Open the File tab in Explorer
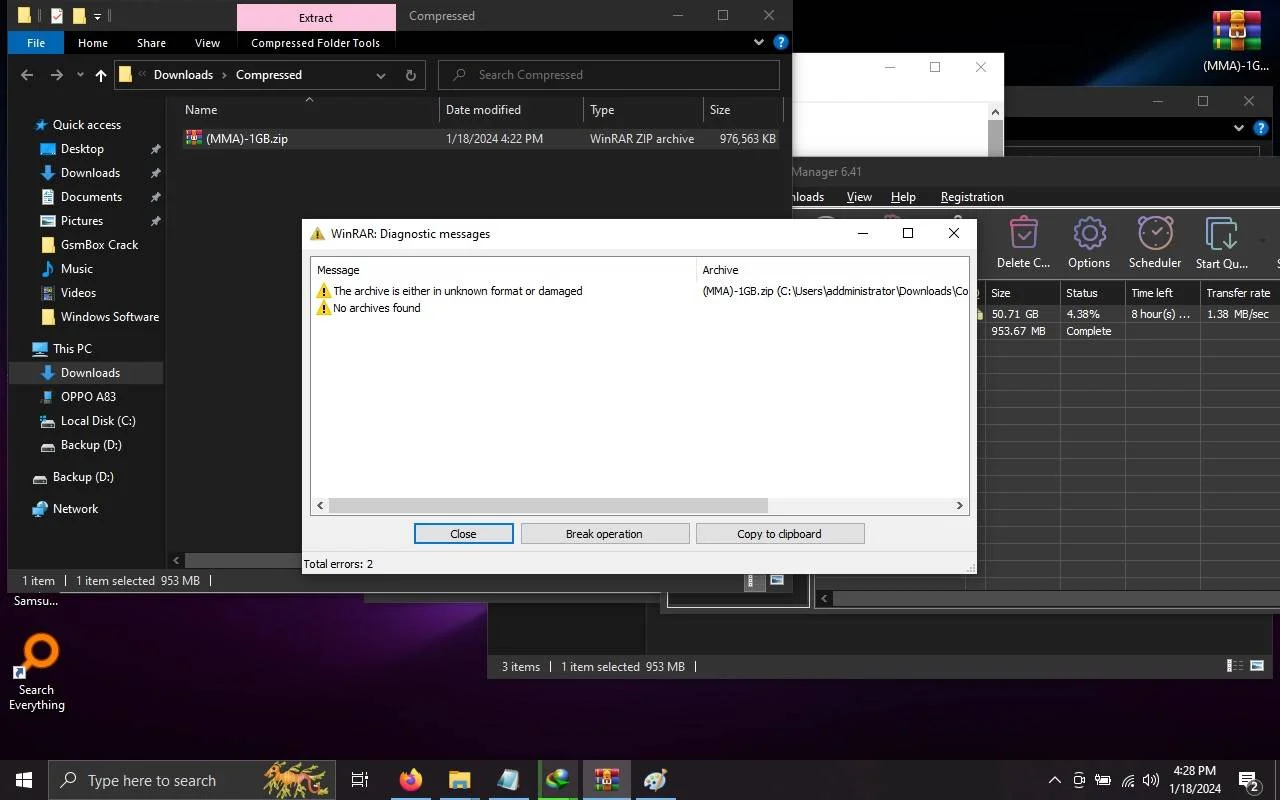The height and width of the screenshot is (800, 1280). pyautogui.click(x=36, y=43)
